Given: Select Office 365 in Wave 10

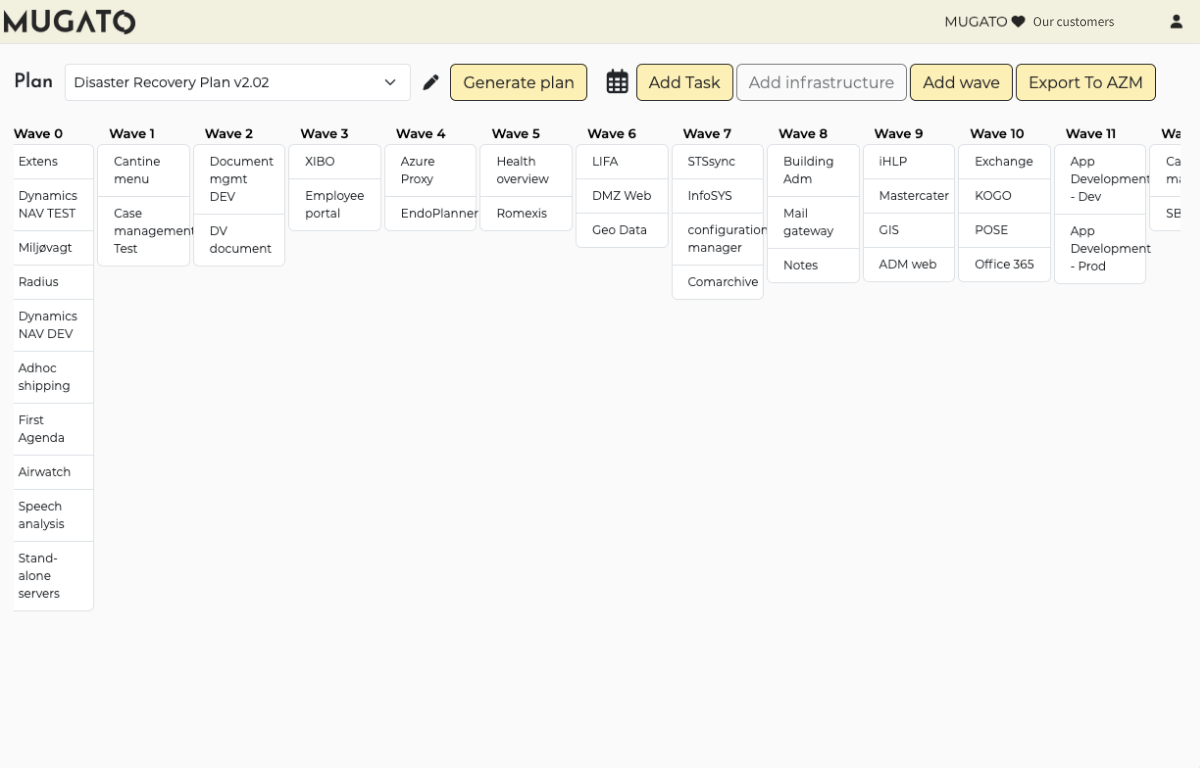Looking at the screenshot, I should point(1004,265).
